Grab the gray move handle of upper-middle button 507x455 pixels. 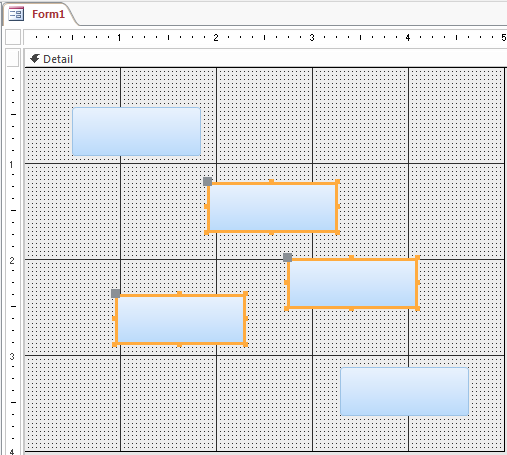point(207,181)
